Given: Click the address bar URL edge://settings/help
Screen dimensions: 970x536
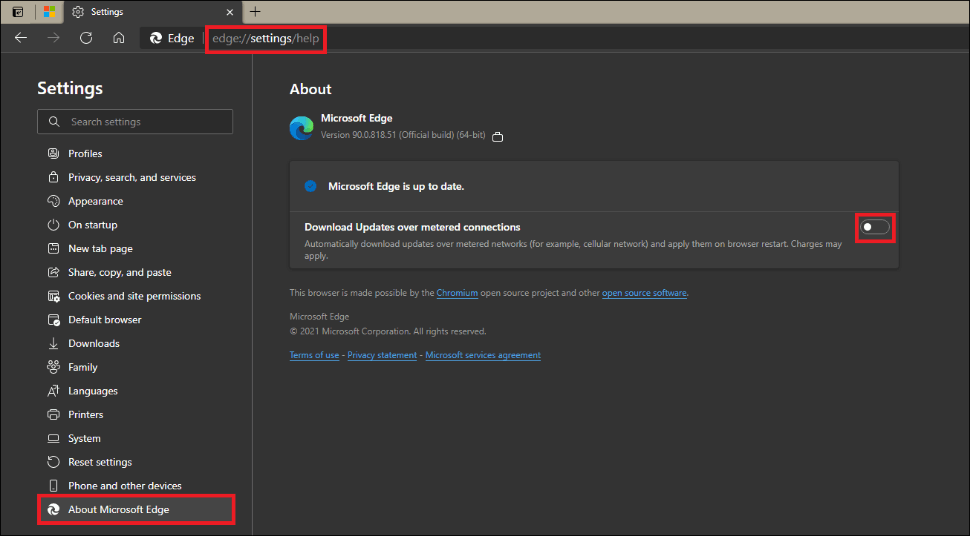Looking at the screenshot, I should pyautogui.click(x=265, y=38).
